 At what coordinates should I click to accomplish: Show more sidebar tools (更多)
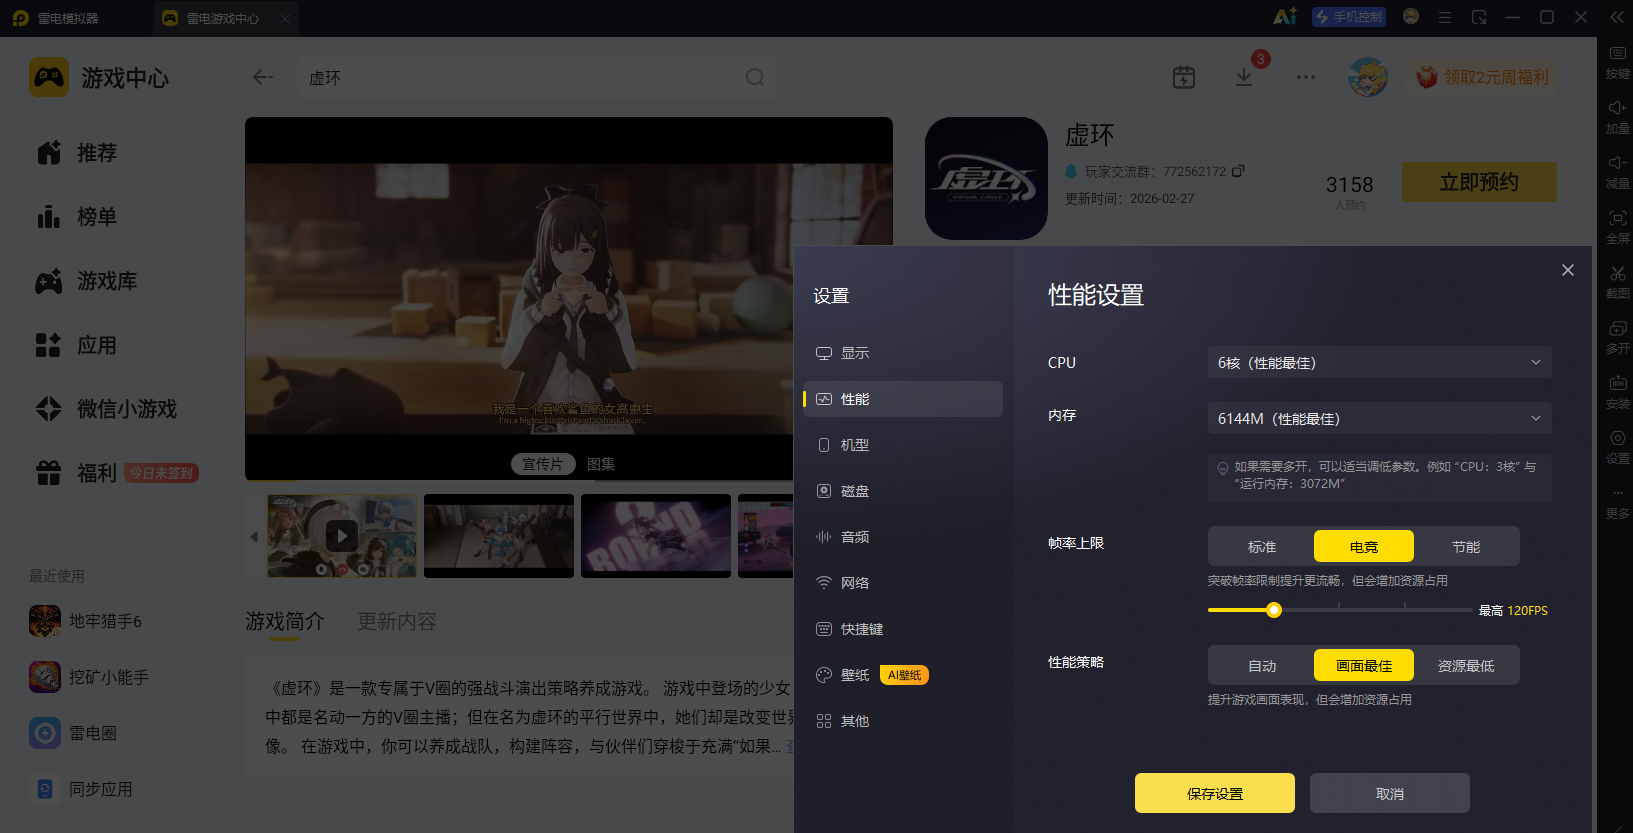tap(1617, 502)
